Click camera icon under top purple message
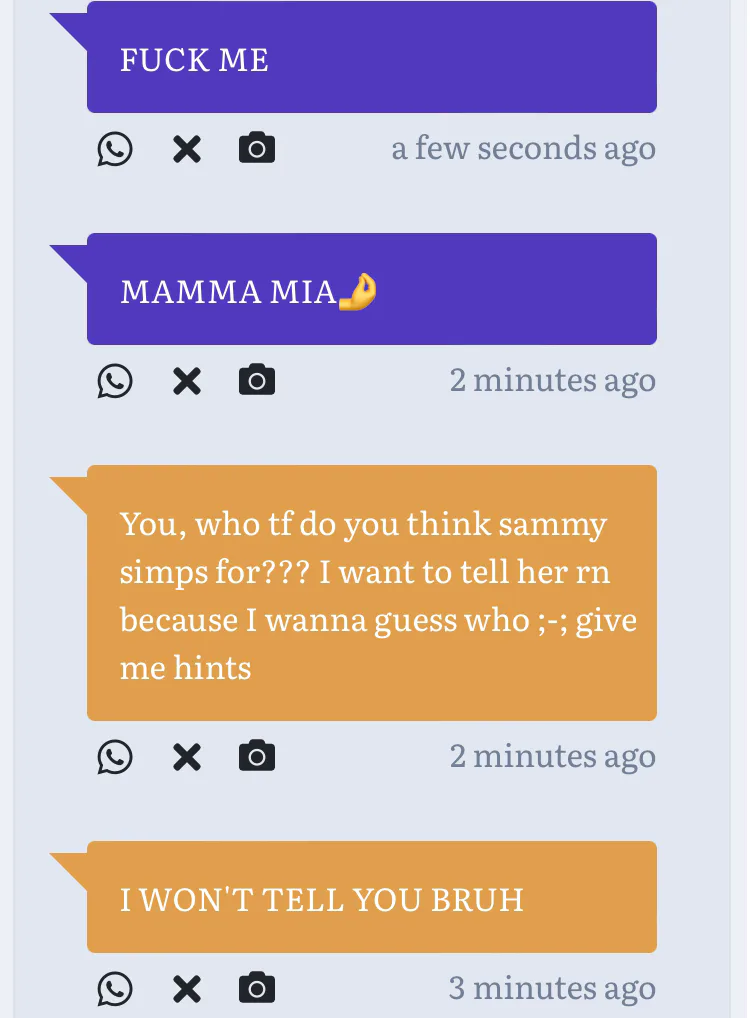This screenshot has width=750, height=1018. (x=257, y=149)
